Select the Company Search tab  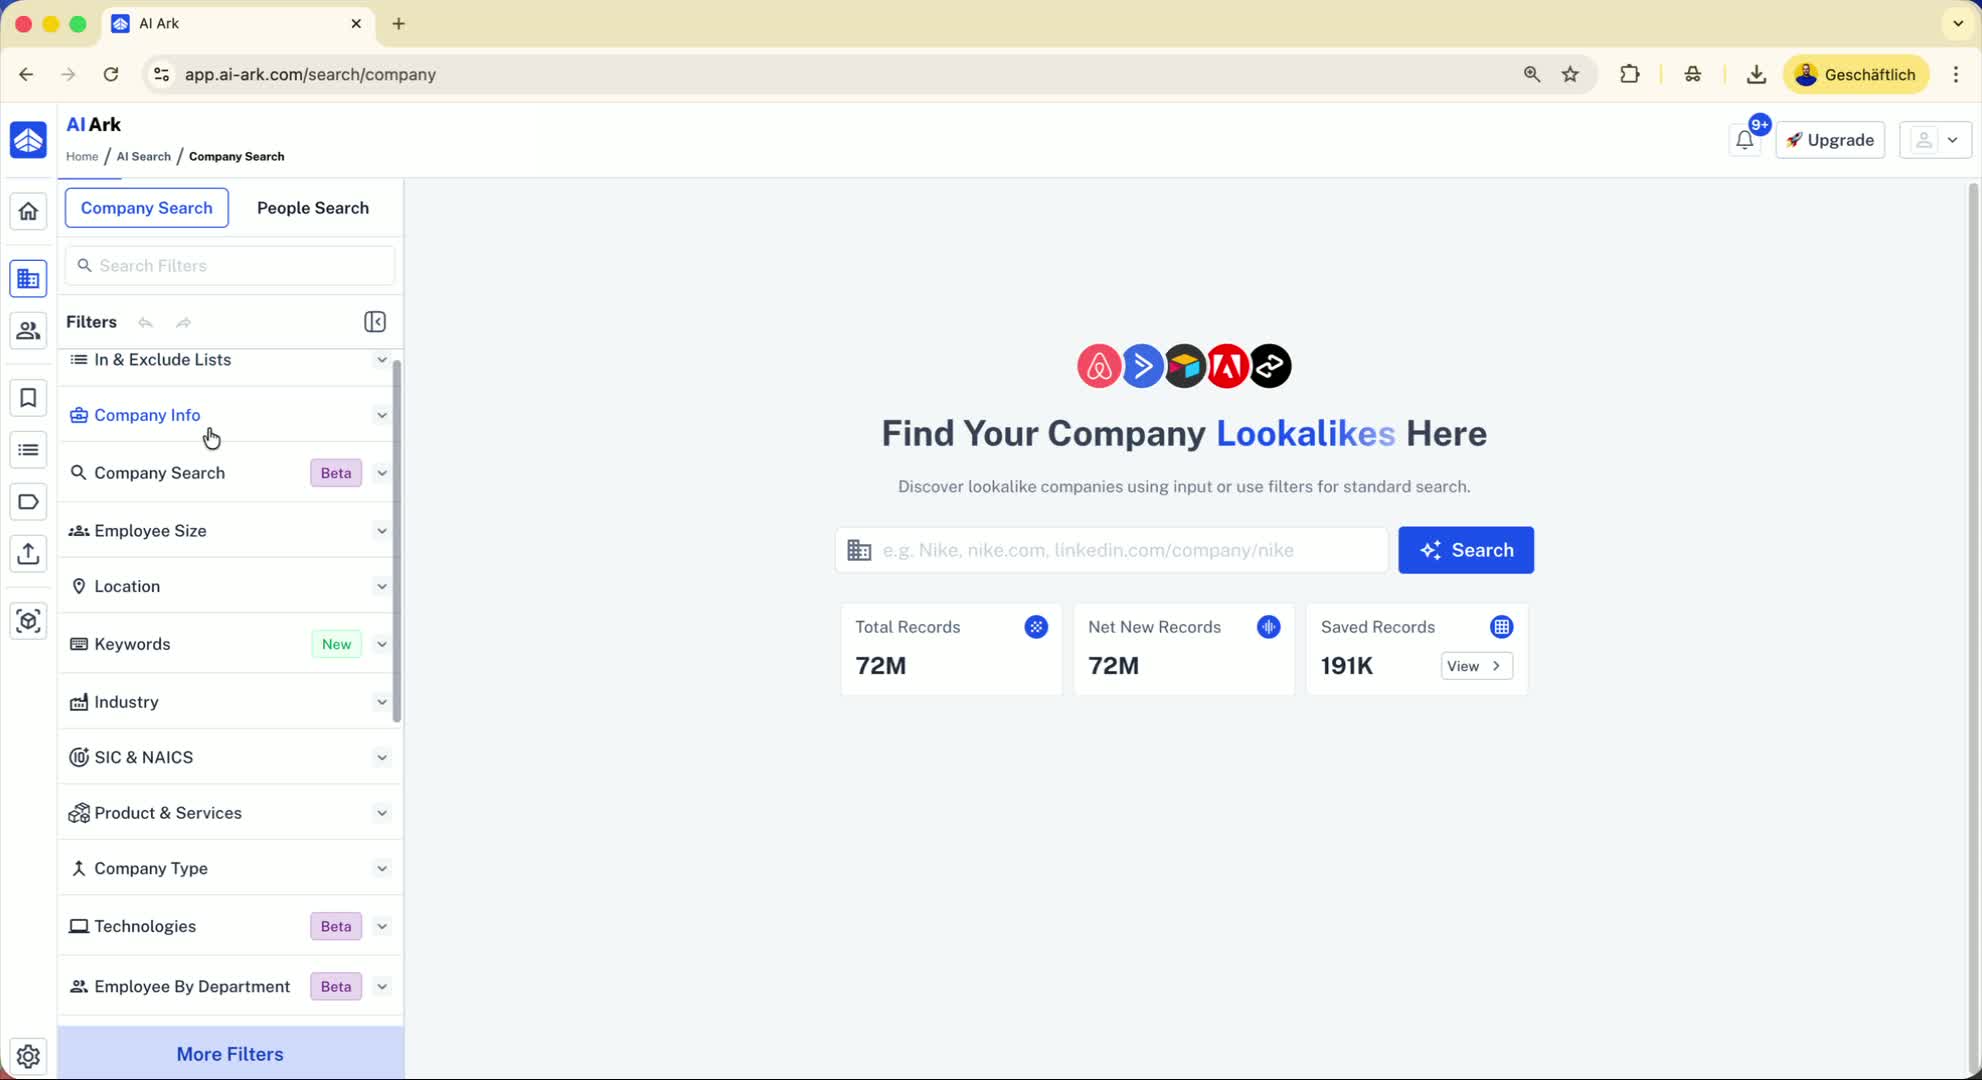click(146, 208)
